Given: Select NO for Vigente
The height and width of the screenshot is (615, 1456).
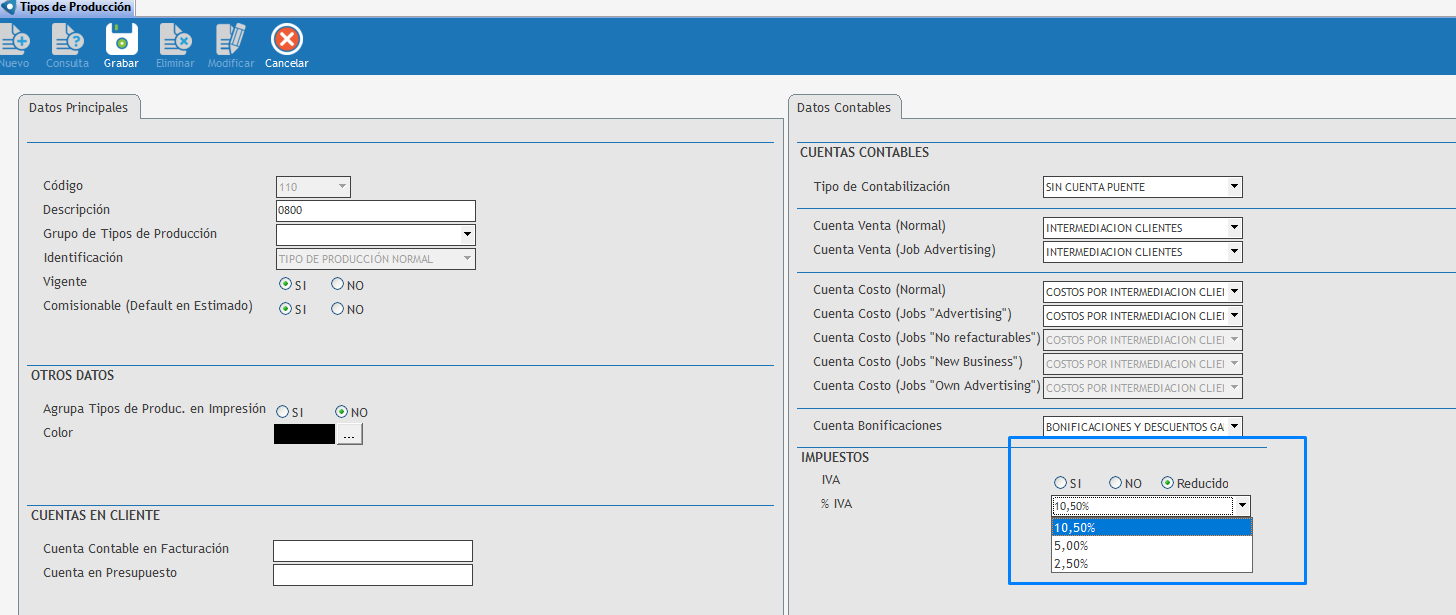Looking at the screenshot, I should point(338,285).
